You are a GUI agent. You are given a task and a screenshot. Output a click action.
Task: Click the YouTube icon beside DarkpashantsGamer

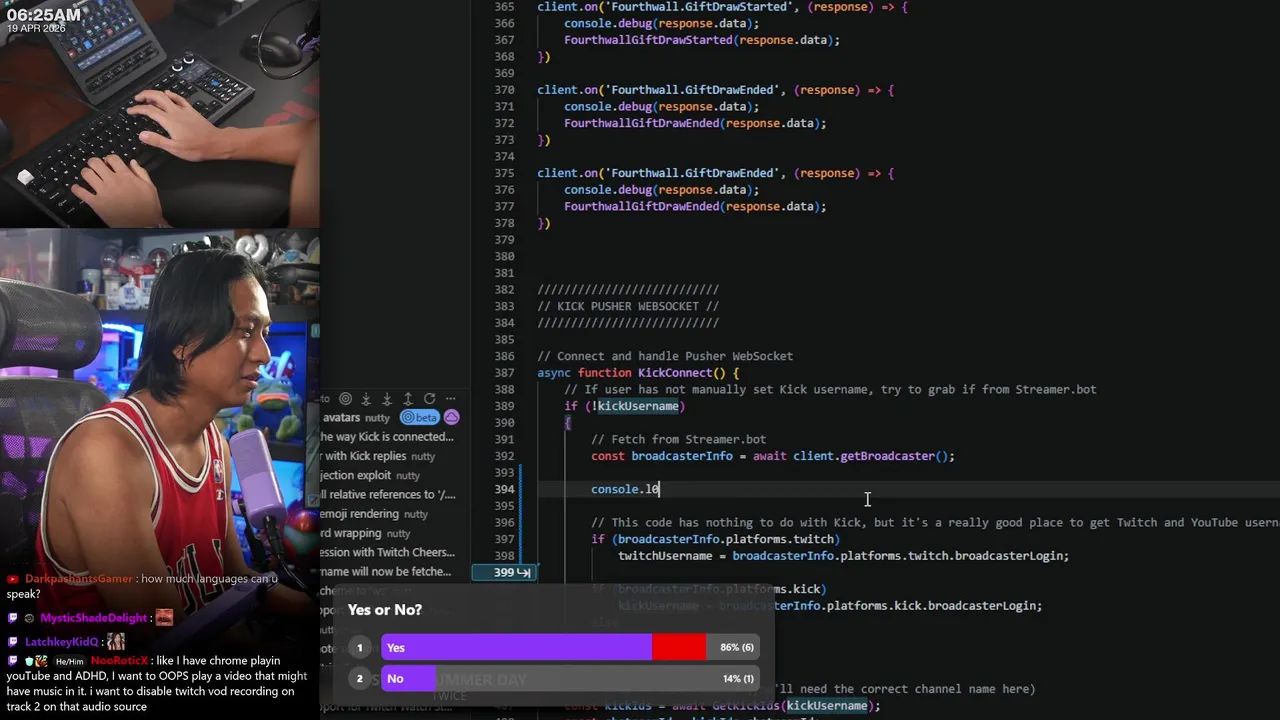tap(12, 579)
